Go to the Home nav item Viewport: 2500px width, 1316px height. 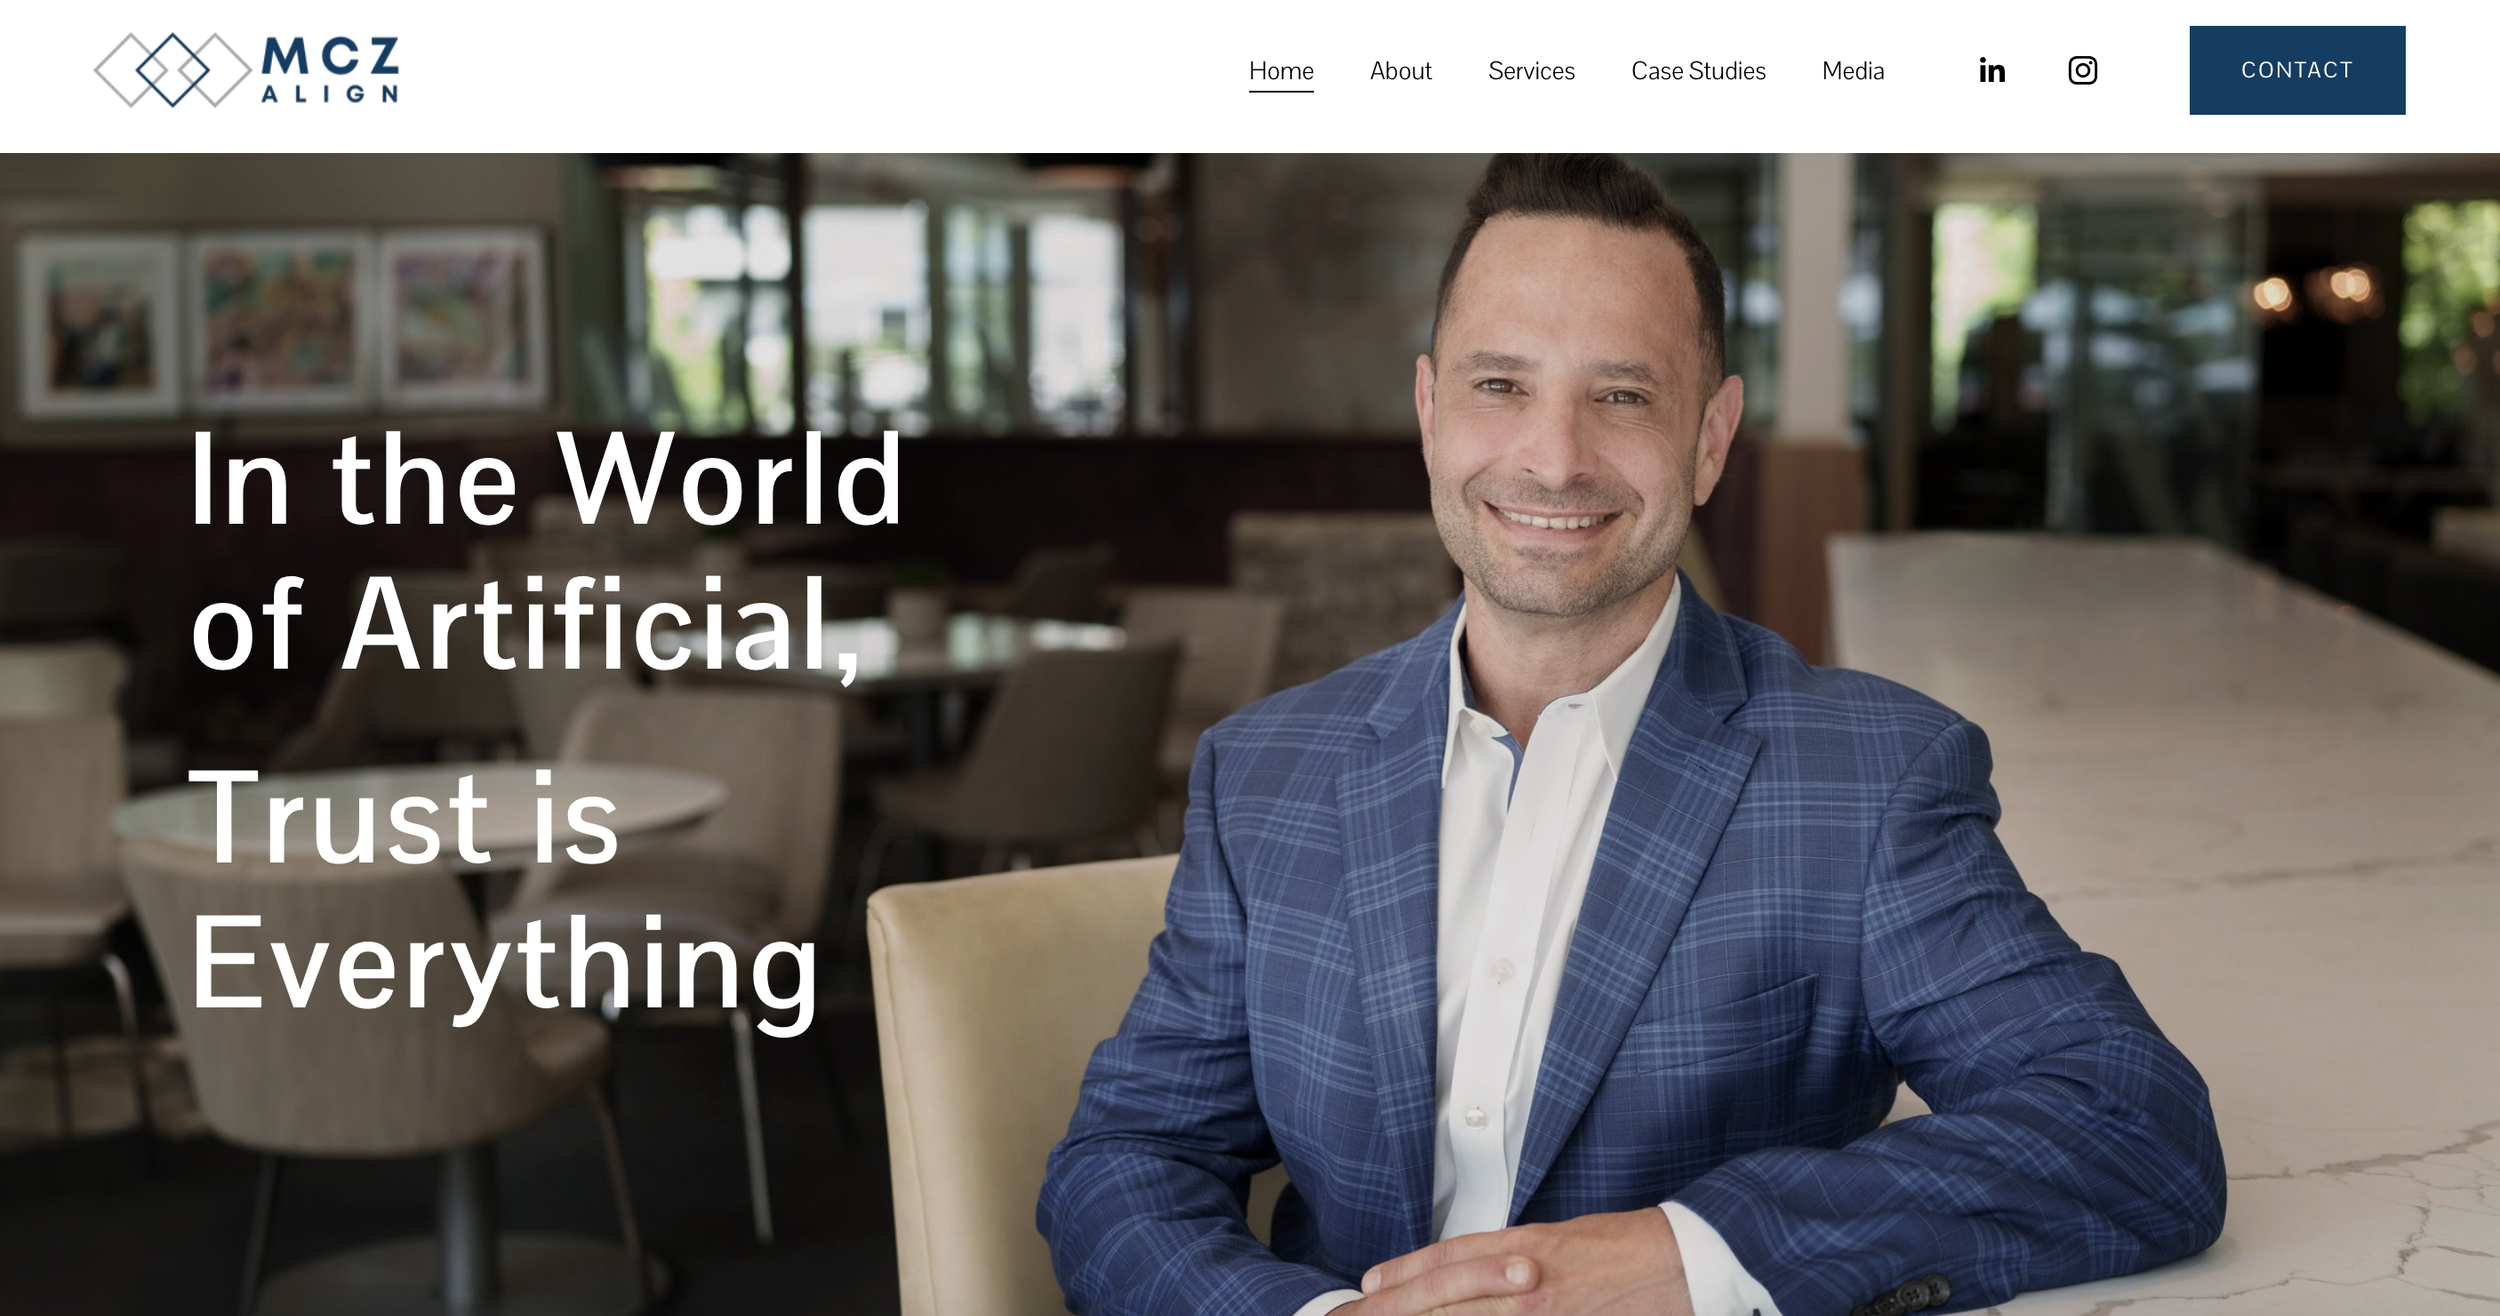point(1281,71)
